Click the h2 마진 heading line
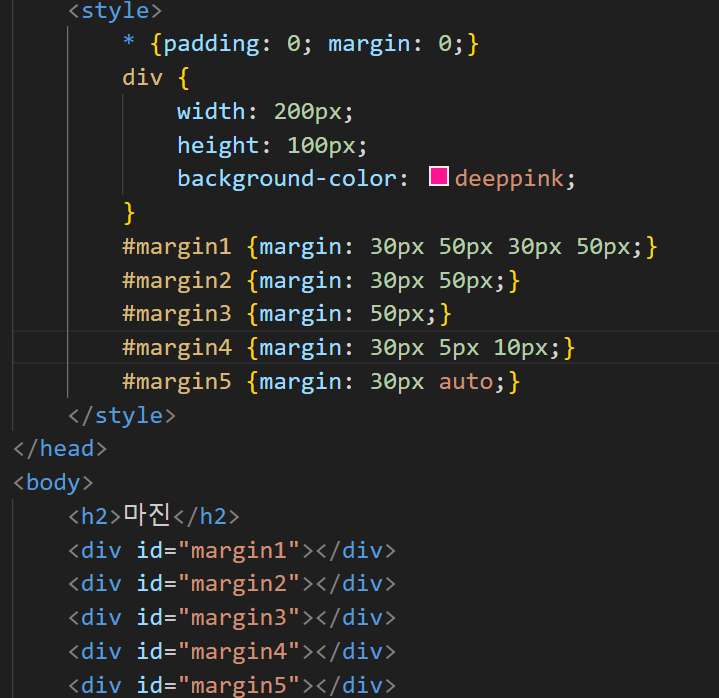The image size is (719, 698). tap(154, 516)
